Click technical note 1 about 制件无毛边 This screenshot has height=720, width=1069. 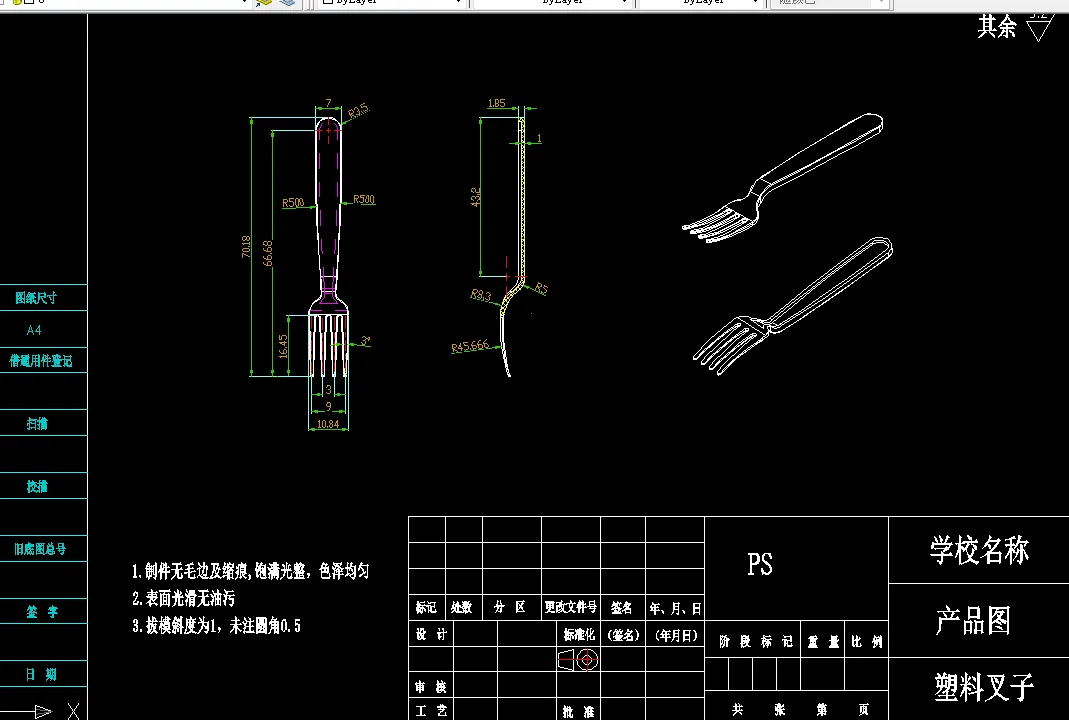point(250,571)
